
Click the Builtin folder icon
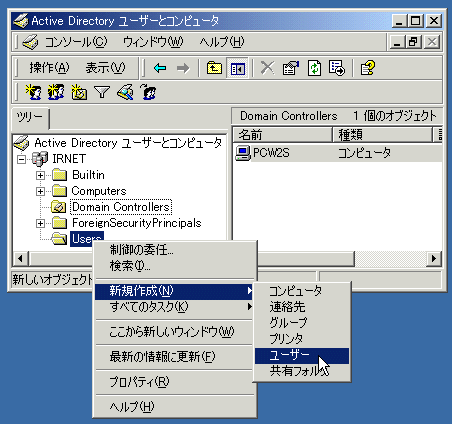point(60,175)
